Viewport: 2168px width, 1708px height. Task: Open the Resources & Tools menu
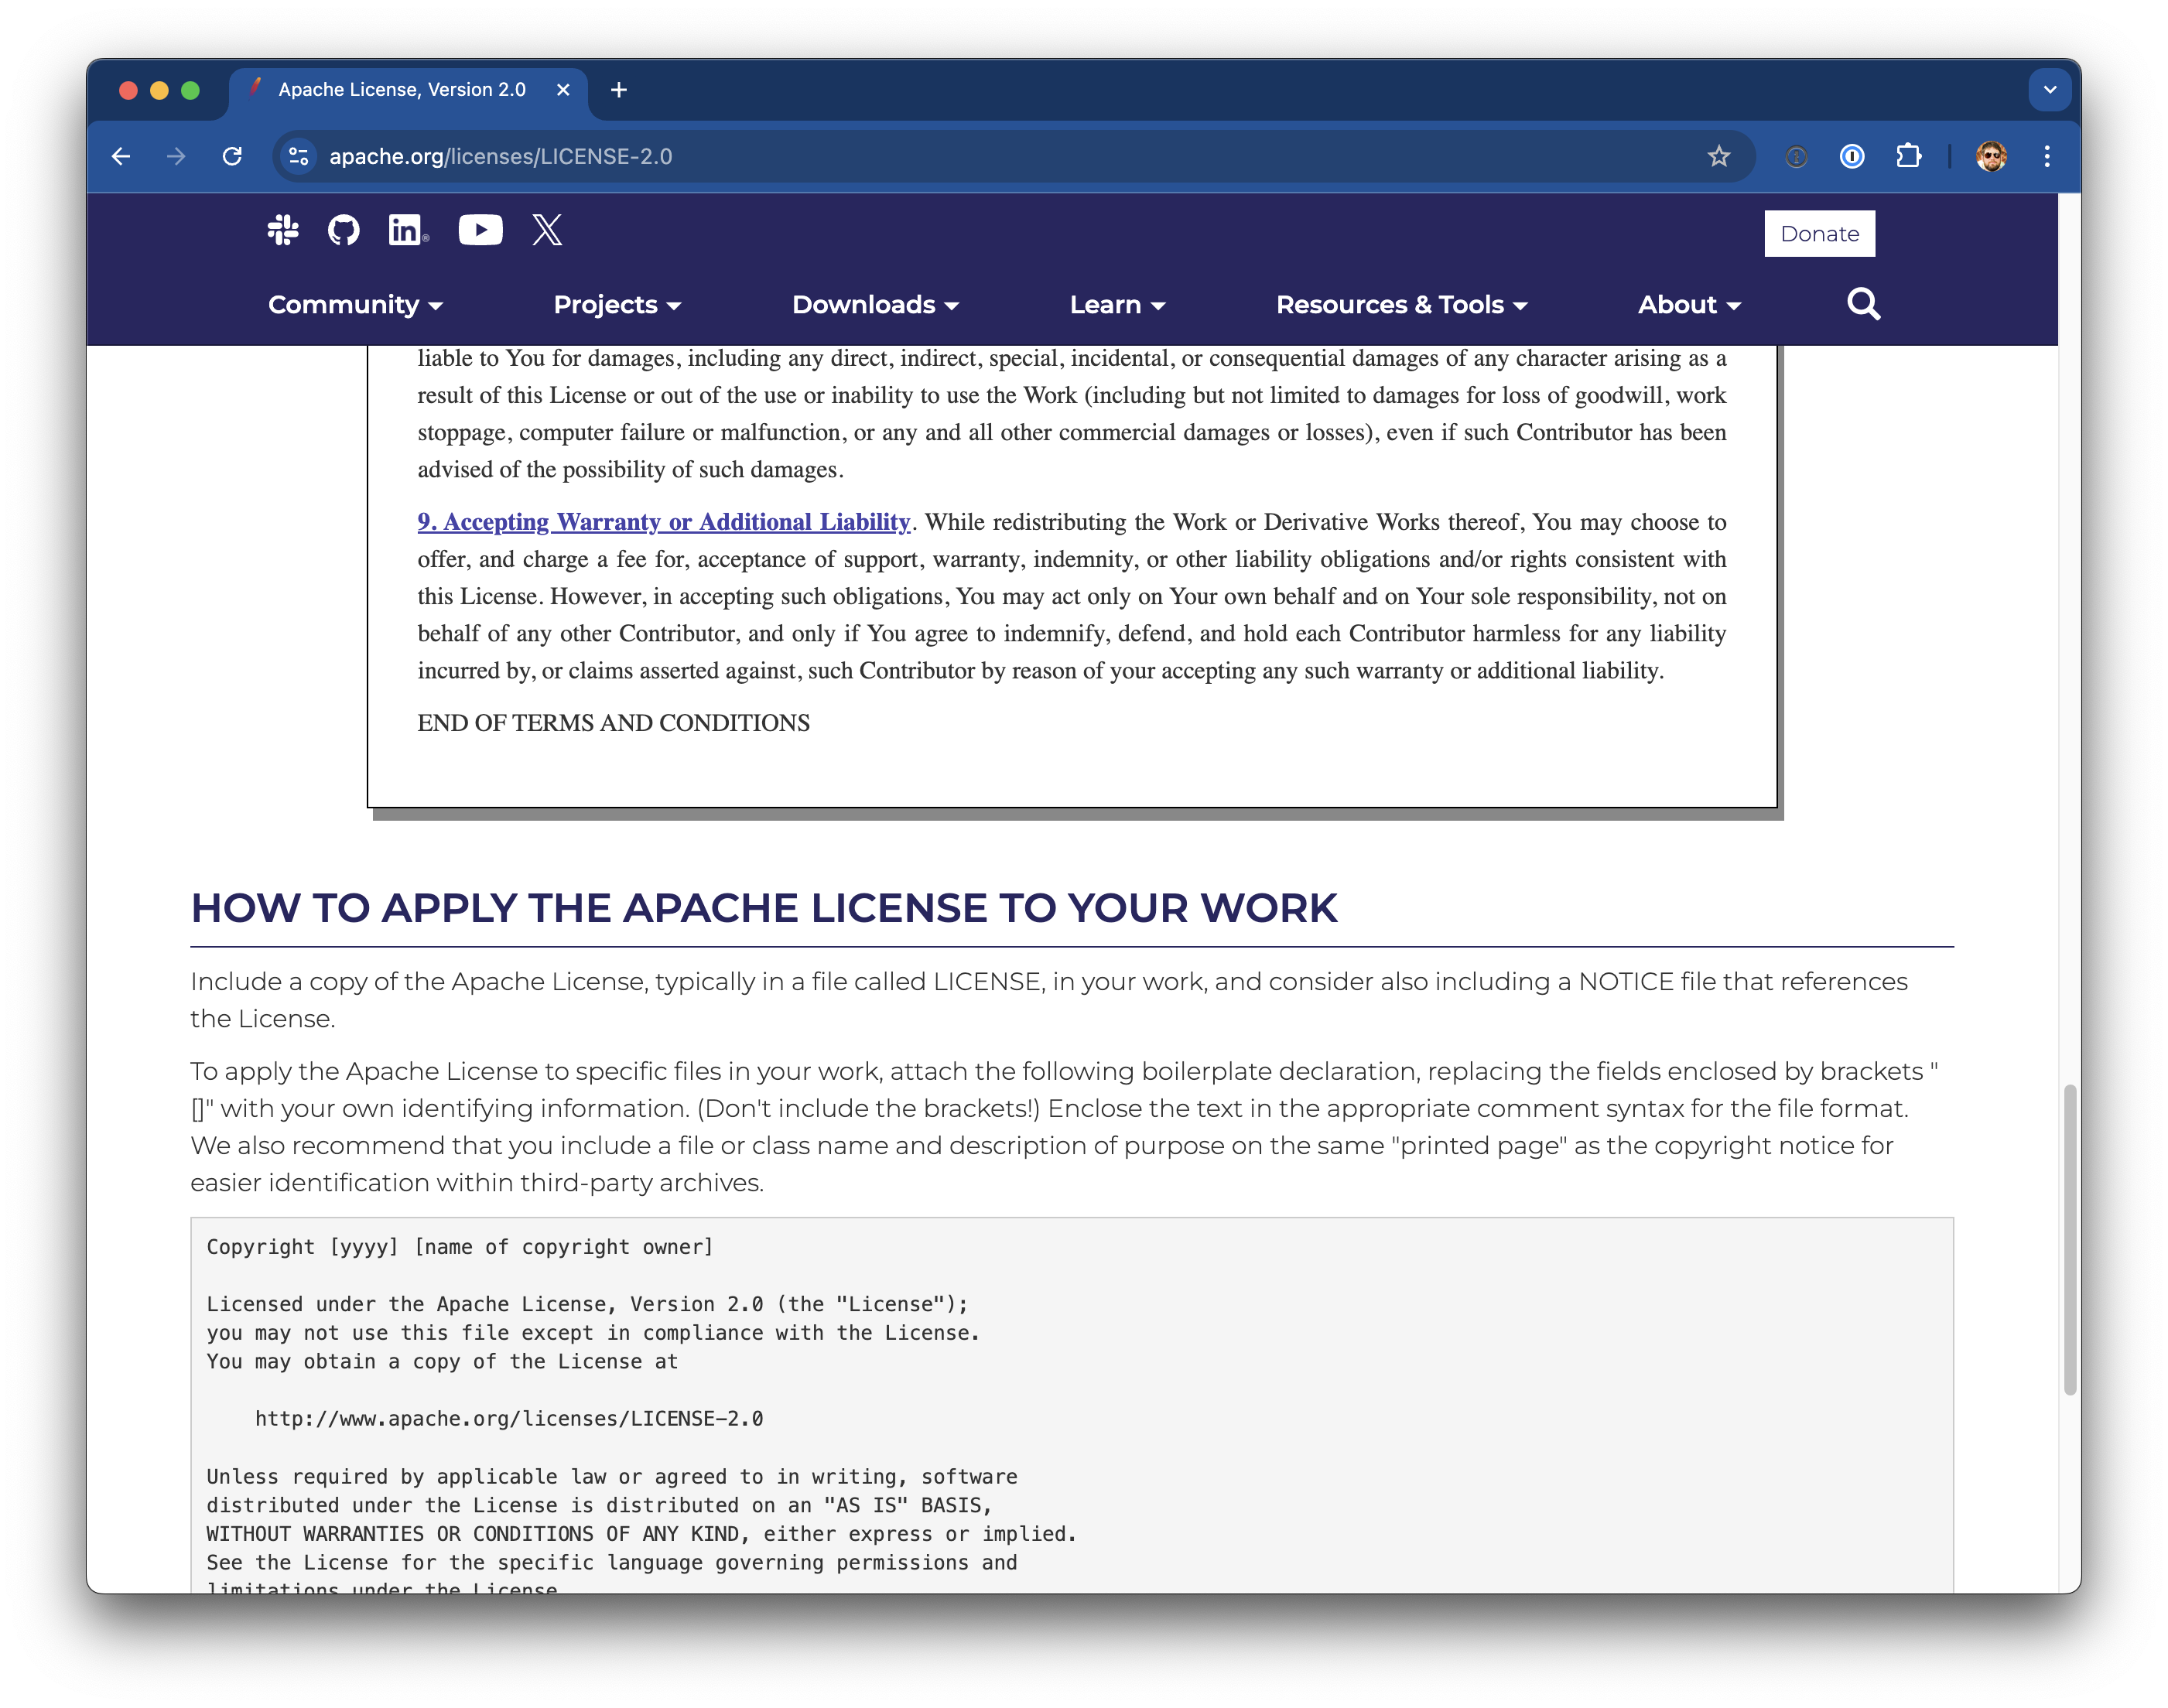coord(1401,305)
